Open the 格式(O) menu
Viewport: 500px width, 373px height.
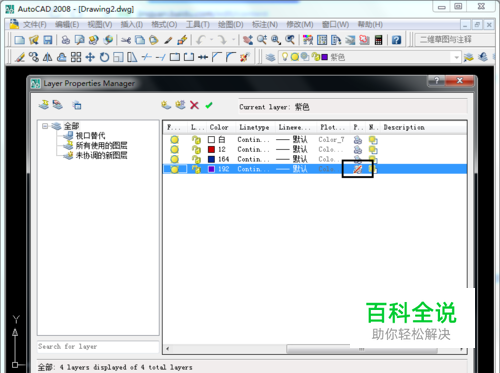(164, 25)
